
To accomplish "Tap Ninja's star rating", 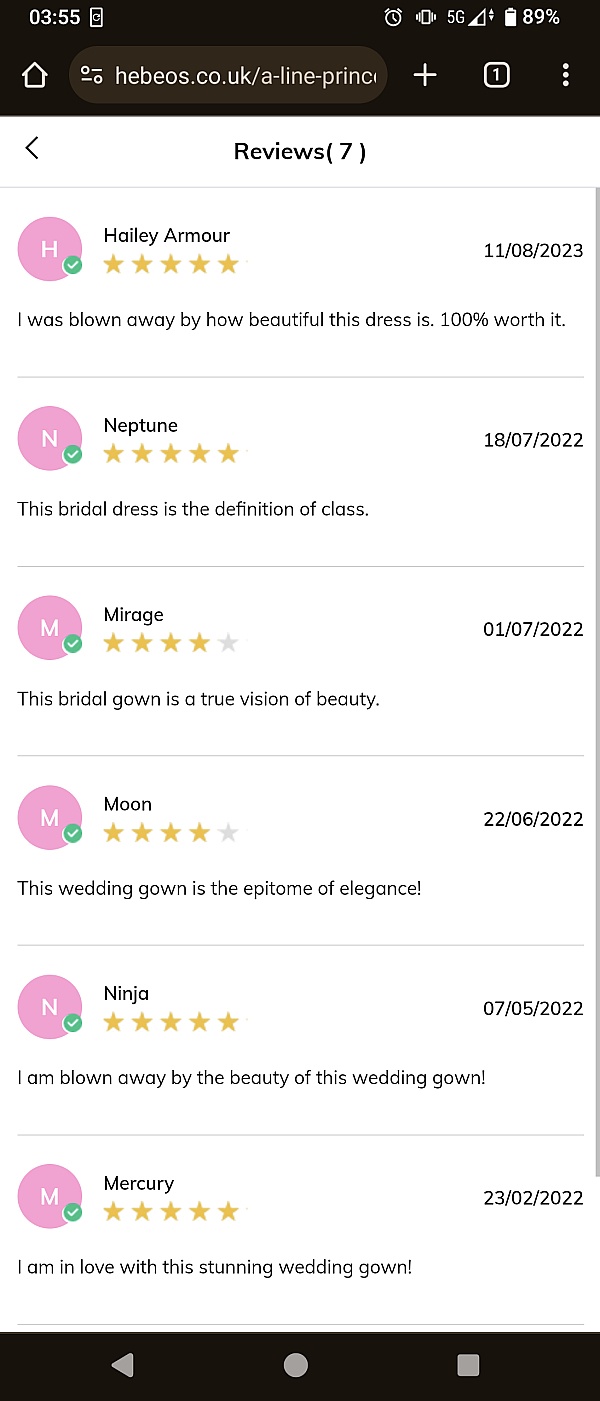I will tap(171, 1022).
